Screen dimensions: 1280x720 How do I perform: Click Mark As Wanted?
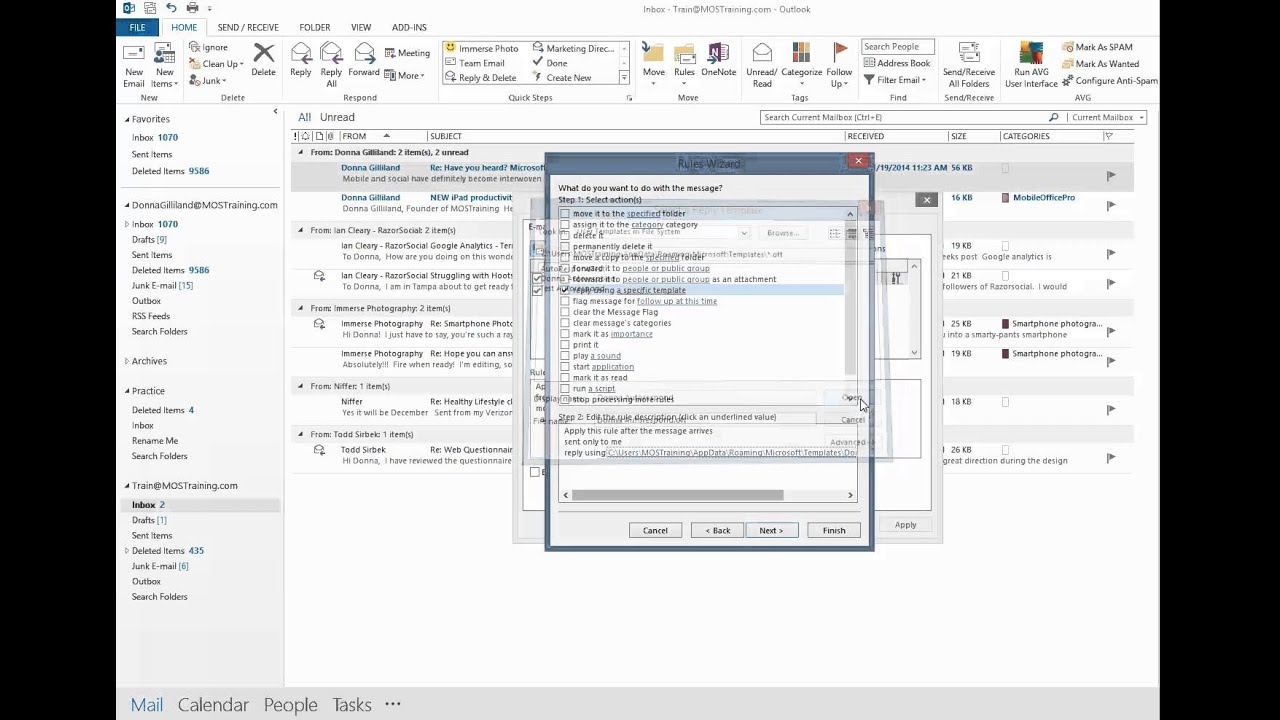1100,64
